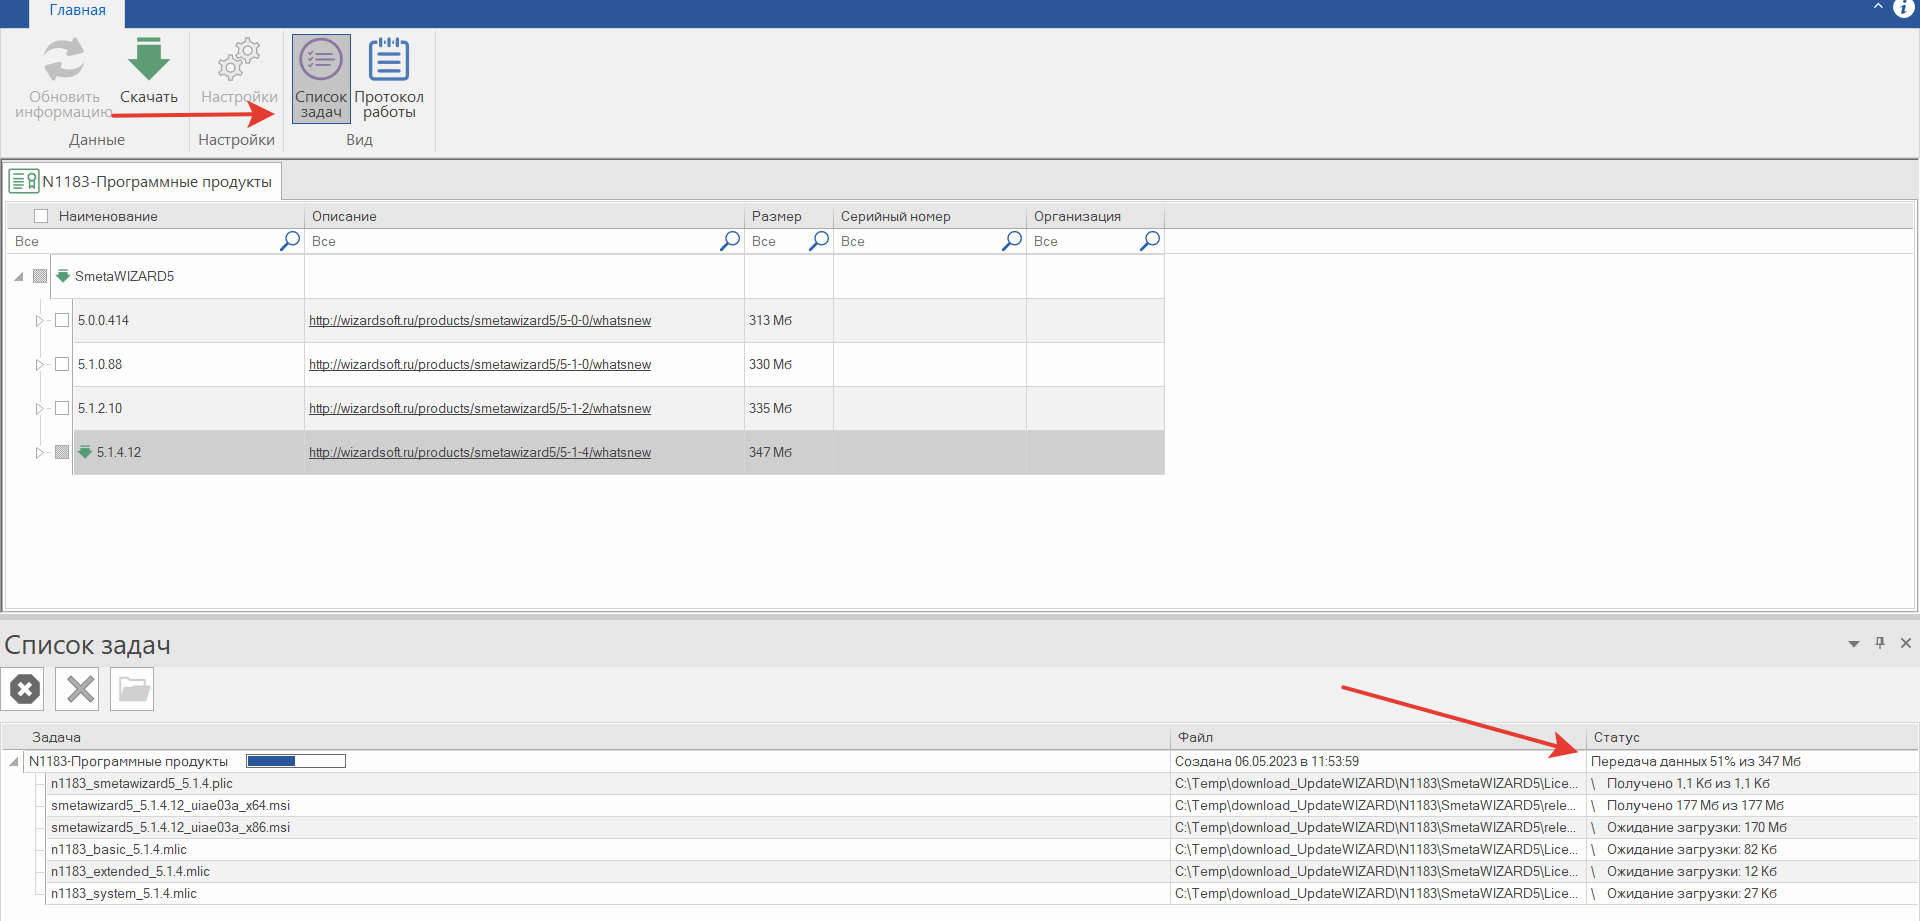Viewport: 1920px width, 921px height.
Task: Check the 5.0.0.414 version checkbox
Action: [62, 320]
